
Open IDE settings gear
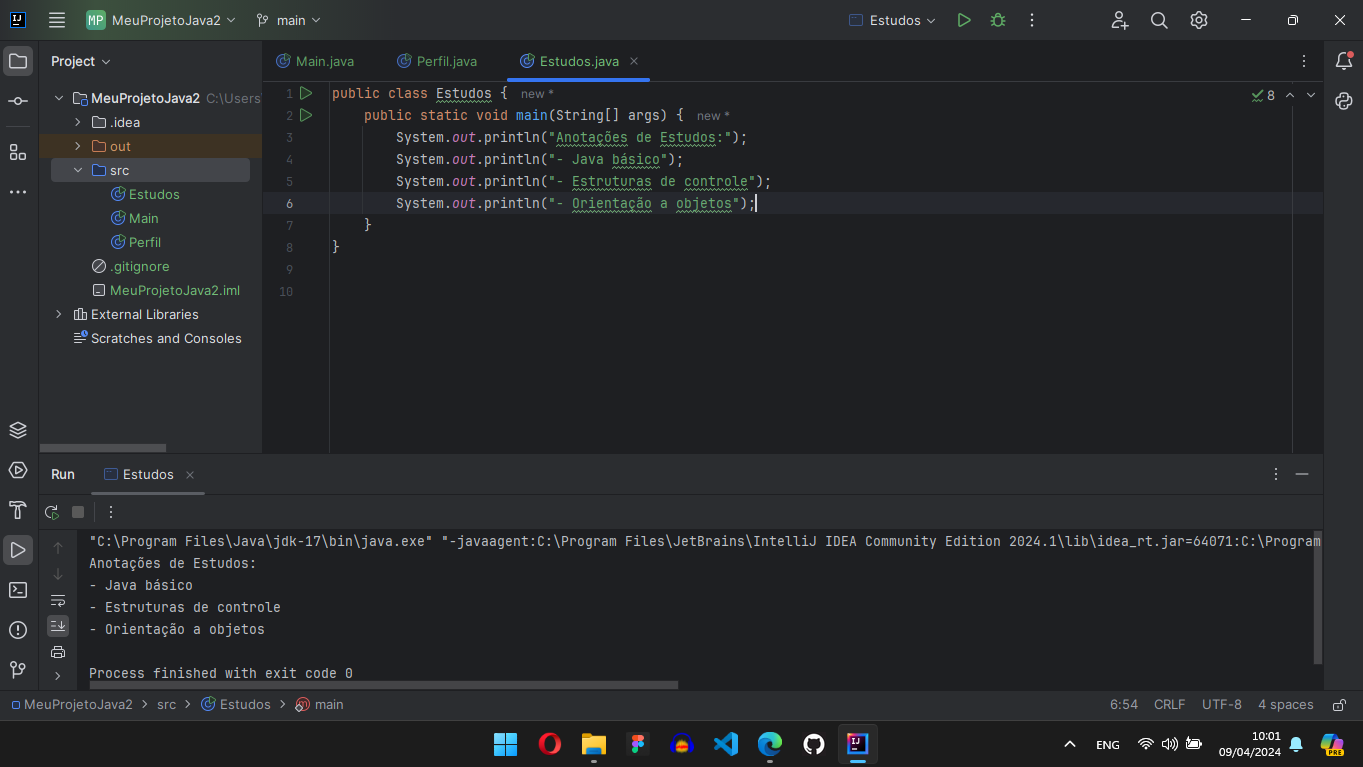[x=1199, y=20]
